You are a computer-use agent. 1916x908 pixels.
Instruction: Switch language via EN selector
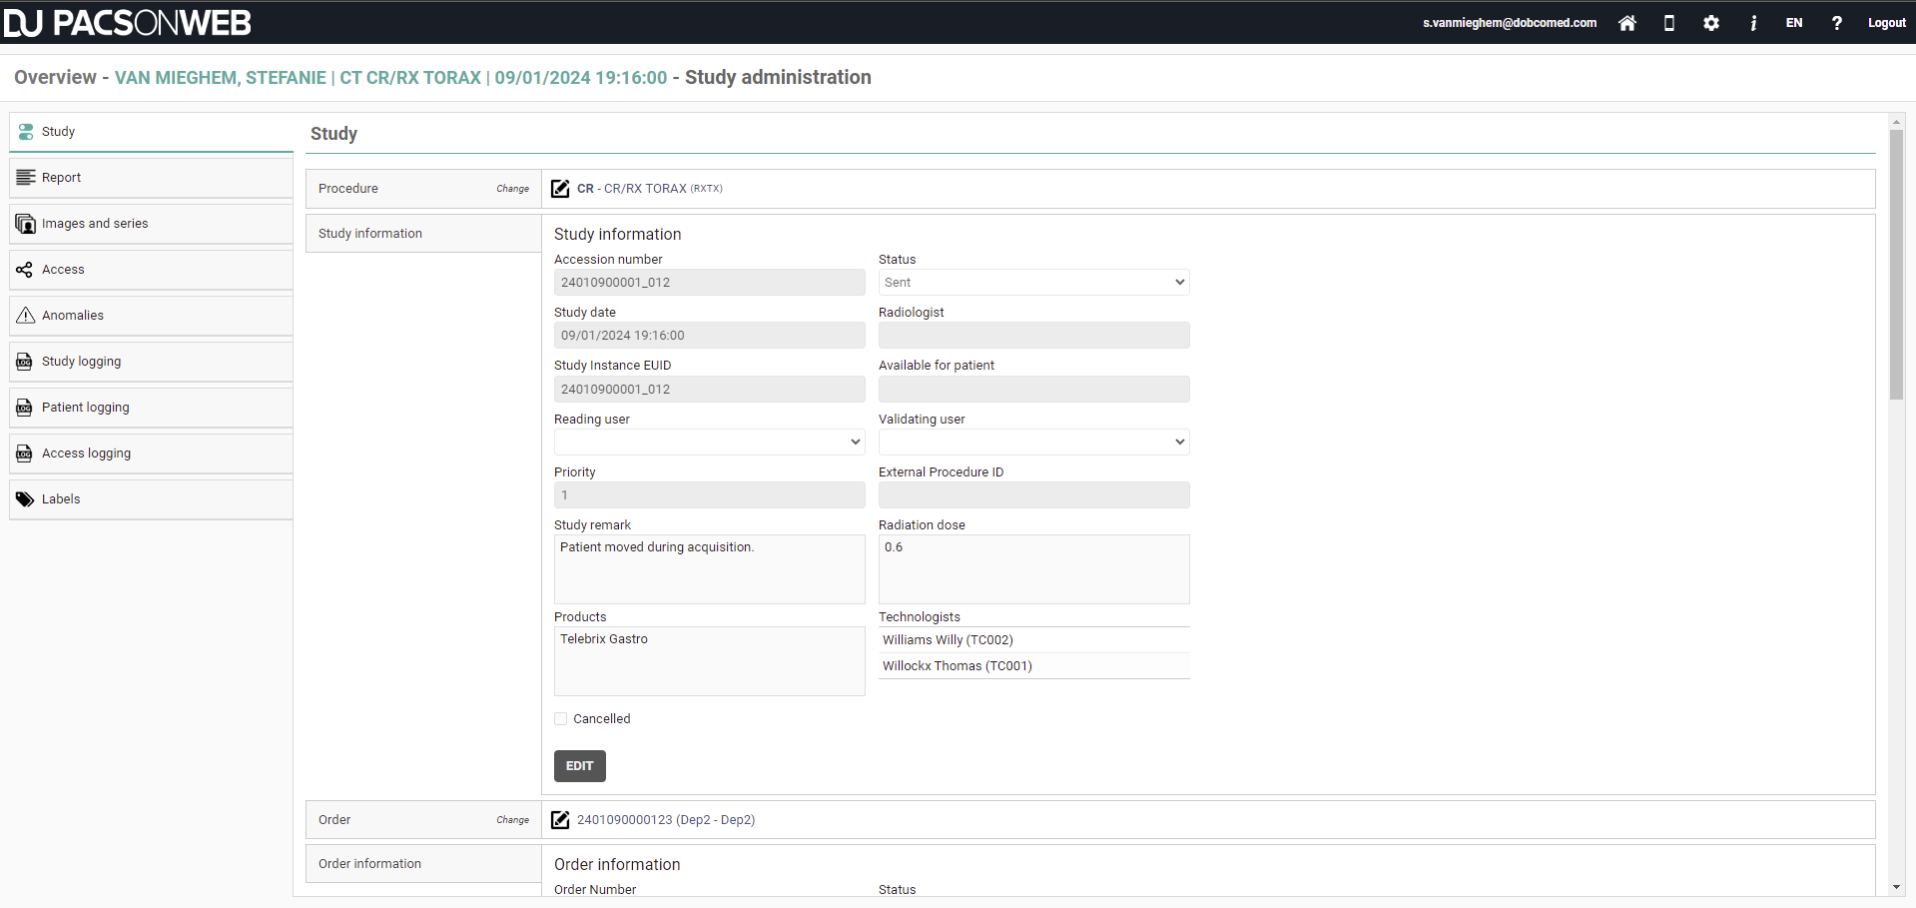pos(1794,23)
